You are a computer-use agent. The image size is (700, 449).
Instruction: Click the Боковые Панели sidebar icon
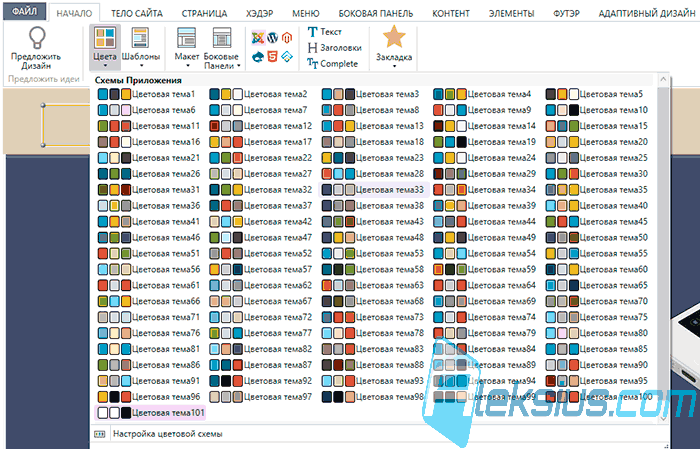click(222, 37)
